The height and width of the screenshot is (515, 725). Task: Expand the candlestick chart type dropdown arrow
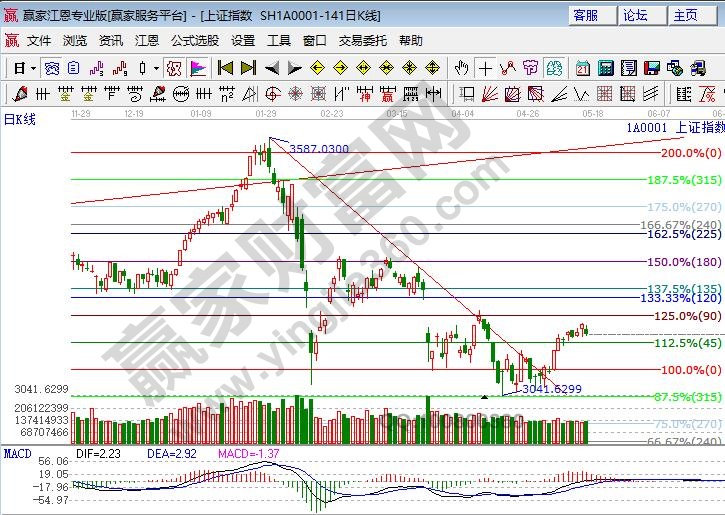[x=156, y=68]
